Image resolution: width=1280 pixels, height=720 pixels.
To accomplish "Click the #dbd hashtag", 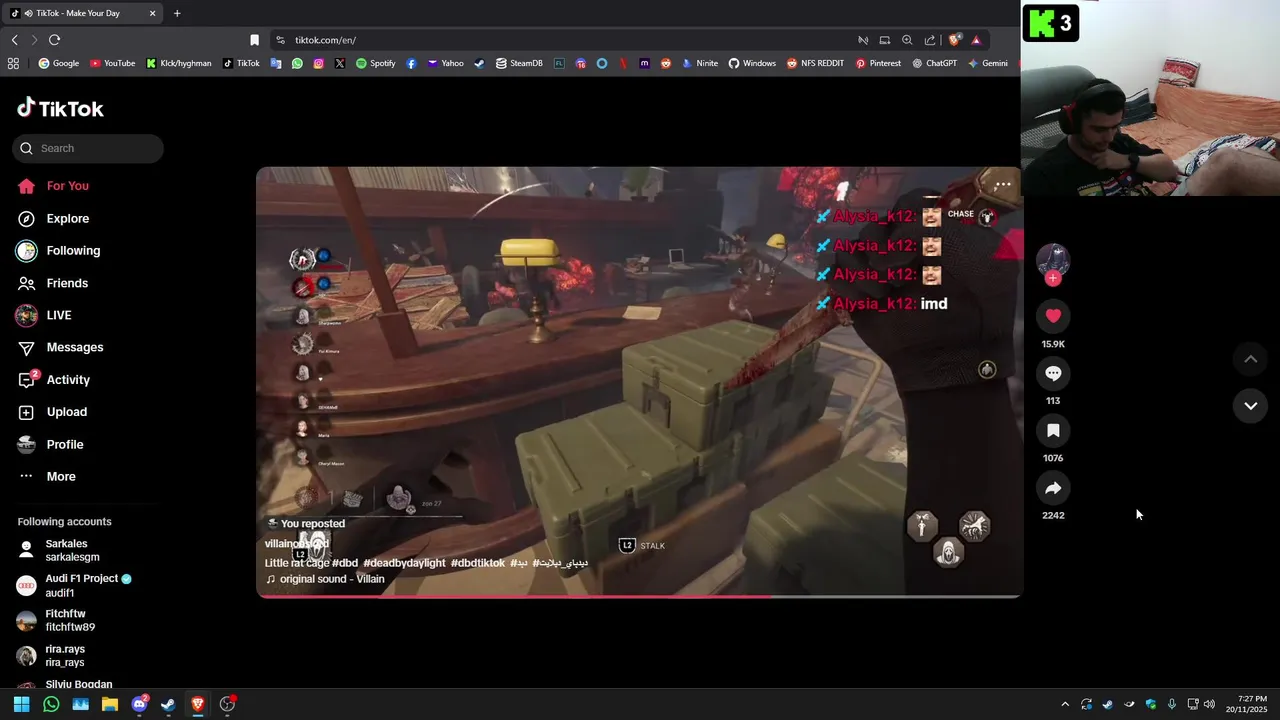I will (x=345, y=563).
